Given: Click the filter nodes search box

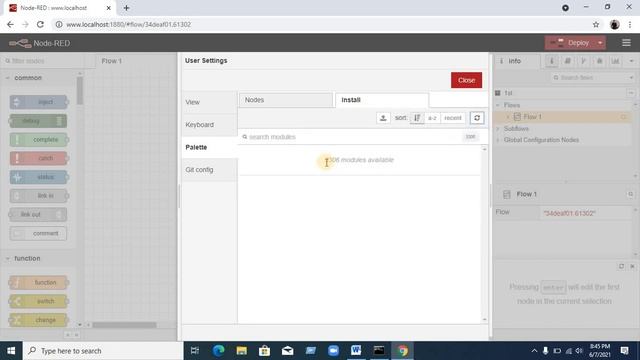Looking at the screenshot, I should (42, 61).
